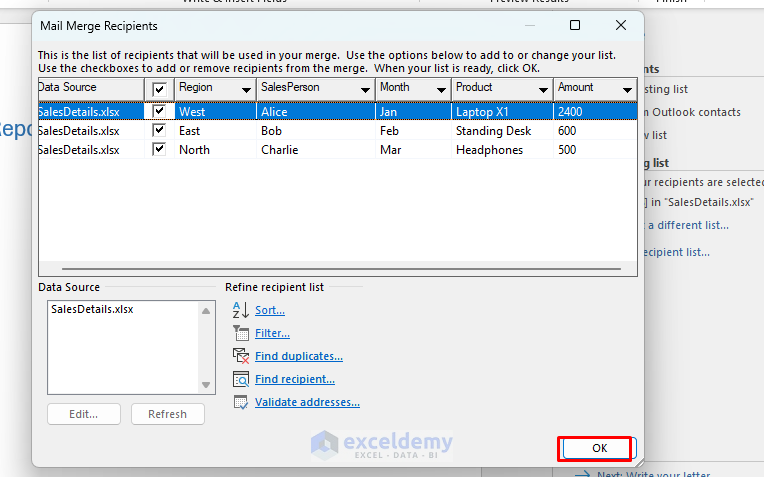Select the Bob cell
The height and width of the screenshot is (477, 764).
[x=315, y=131]
